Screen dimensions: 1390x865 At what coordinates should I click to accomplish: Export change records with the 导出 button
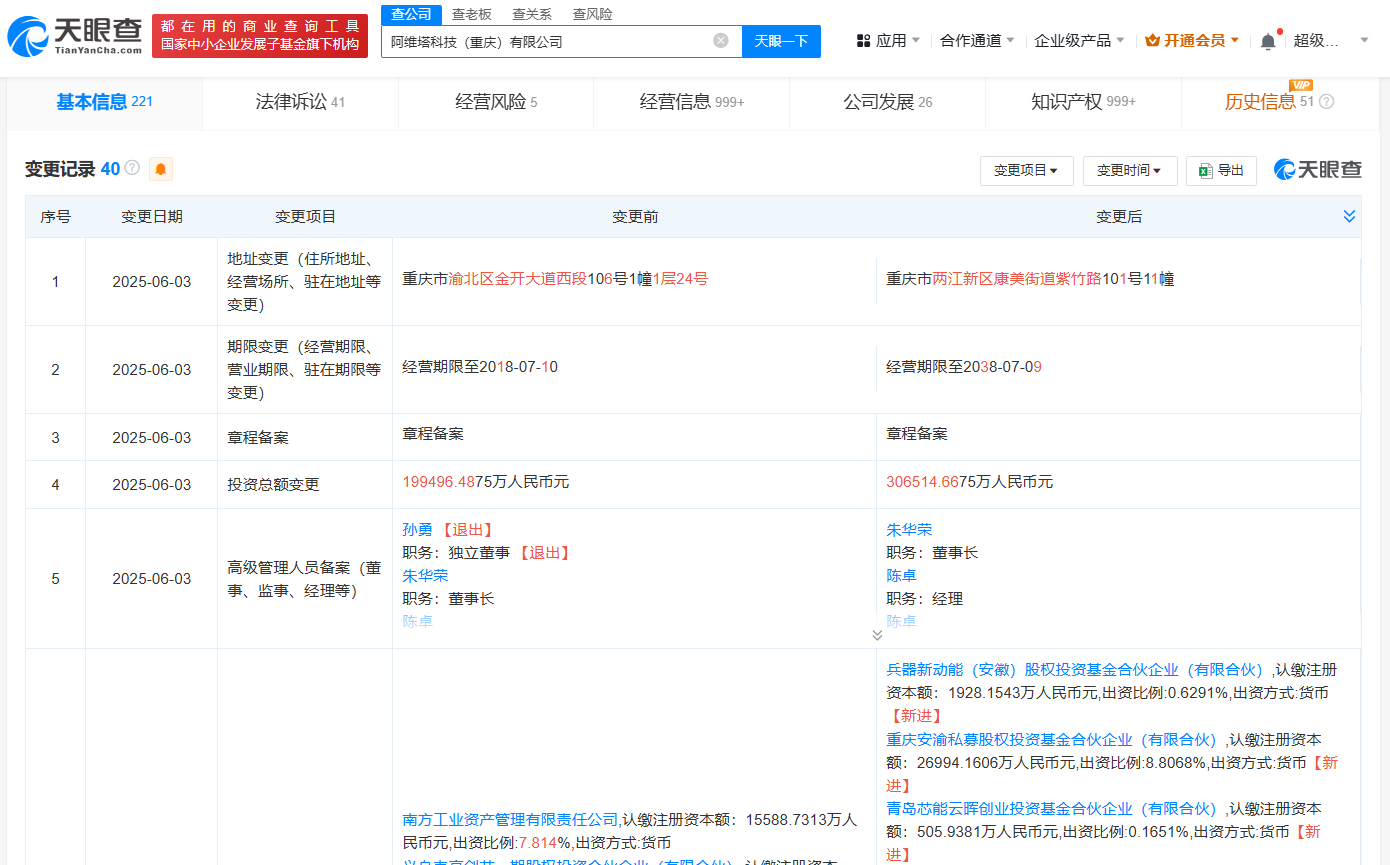point(1220,171)
